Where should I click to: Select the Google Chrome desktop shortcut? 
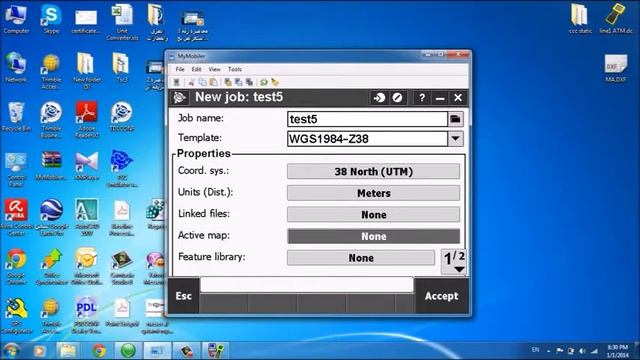(x=16, y=266)
